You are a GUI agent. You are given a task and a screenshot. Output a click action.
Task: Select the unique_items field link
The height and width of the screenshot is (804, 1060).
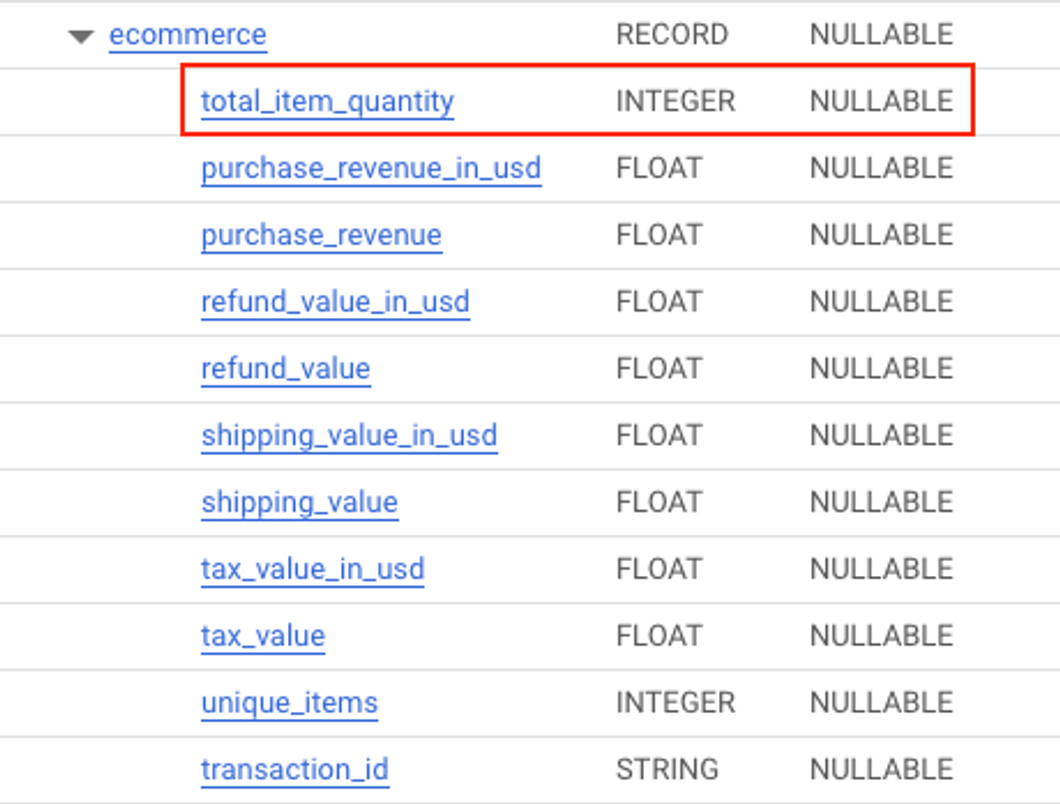289,703
